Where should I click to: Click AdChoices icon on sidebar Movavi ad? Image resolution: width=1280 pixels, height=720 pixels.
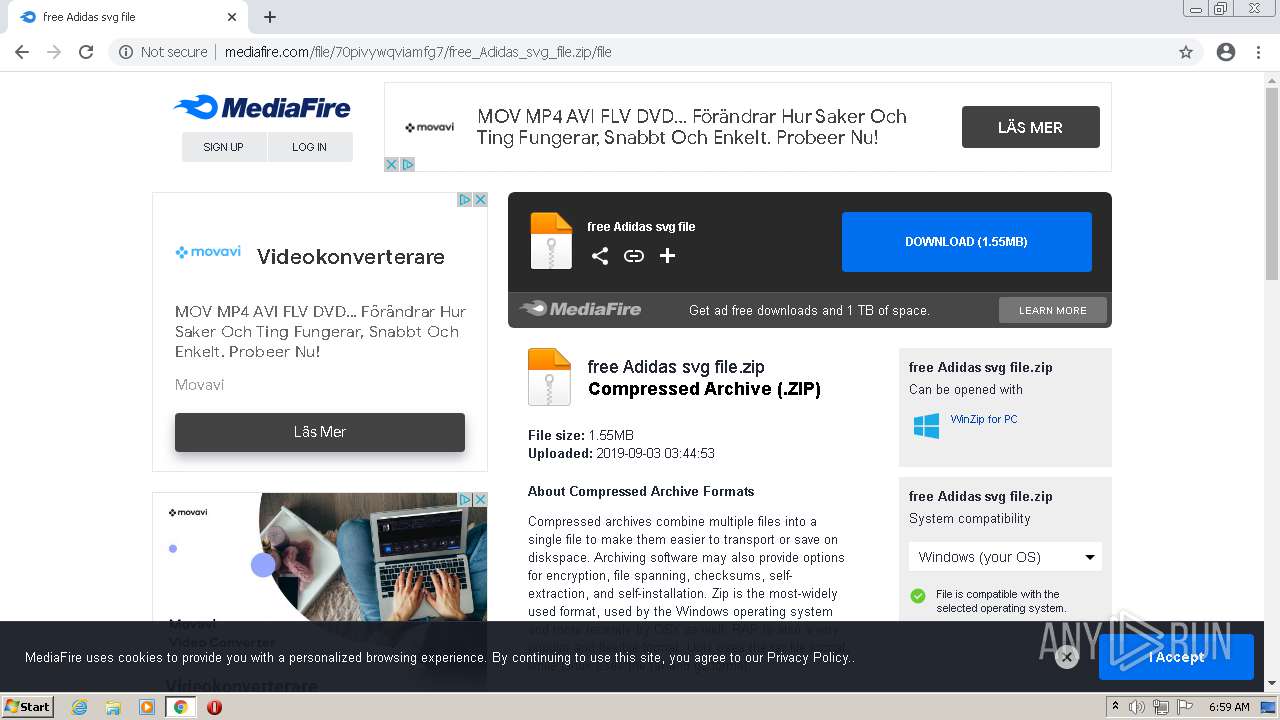465,200
